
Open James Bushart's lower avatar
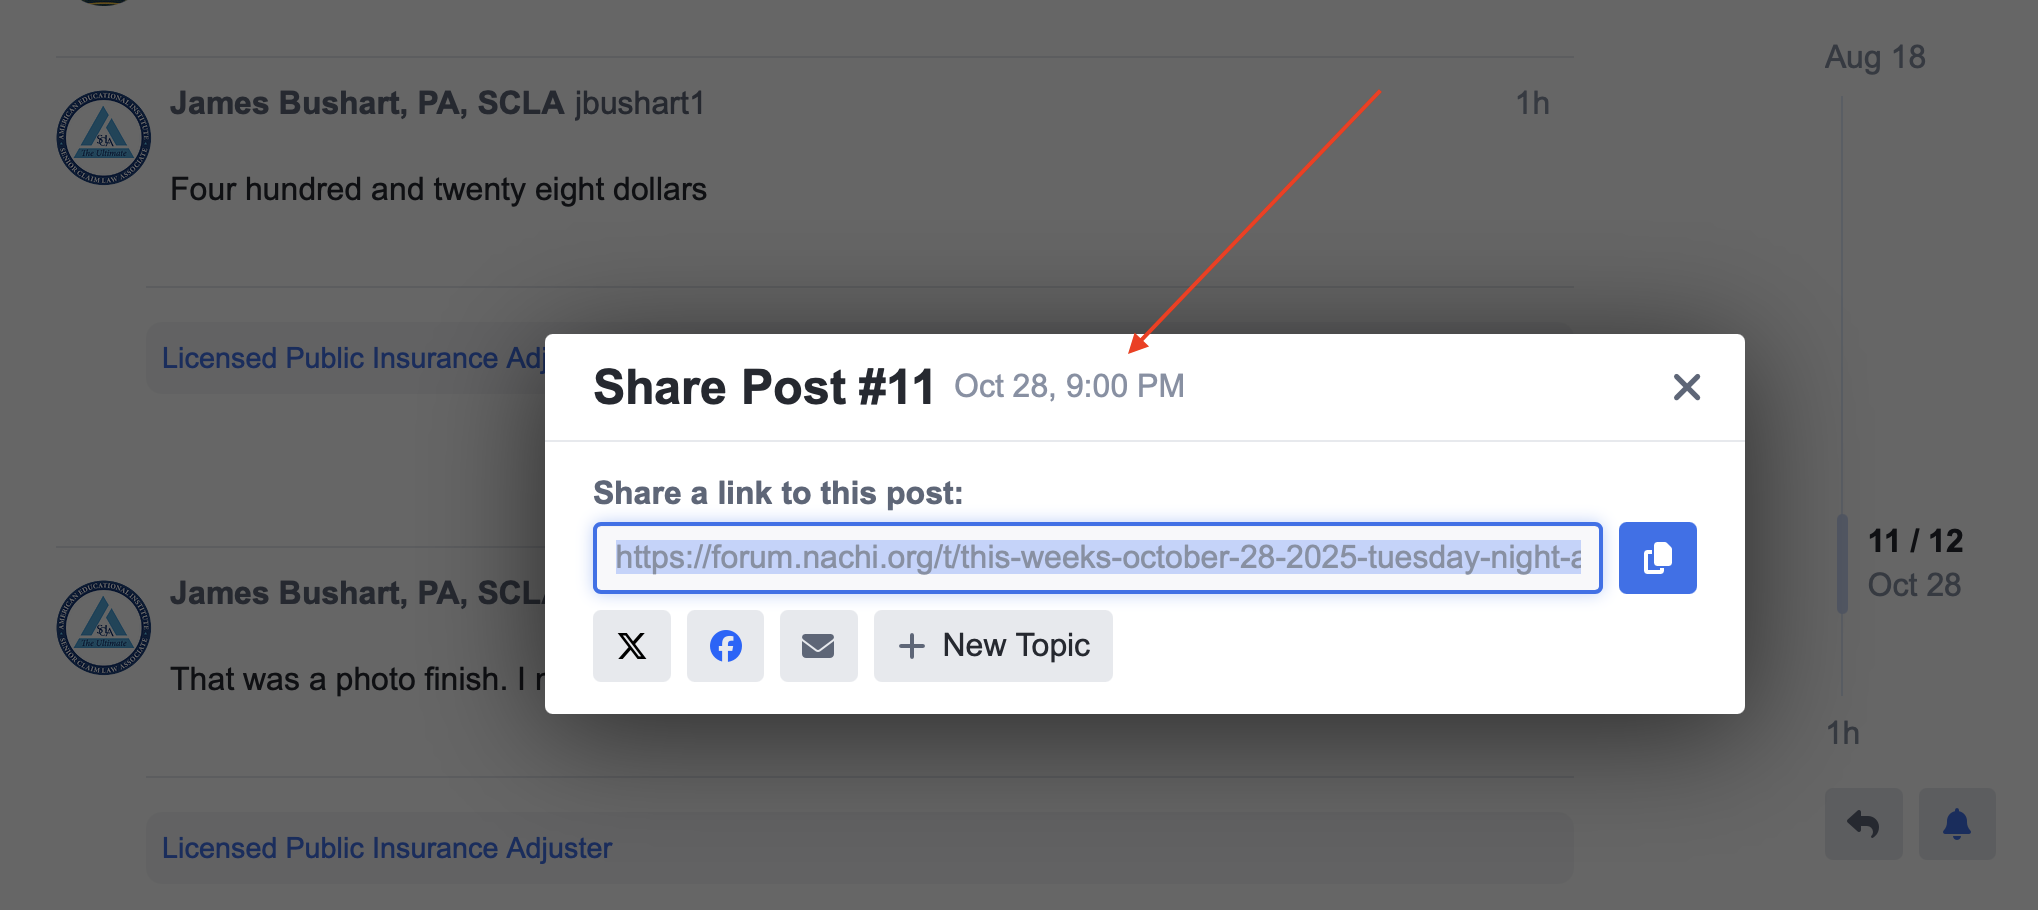pos(104,628)
